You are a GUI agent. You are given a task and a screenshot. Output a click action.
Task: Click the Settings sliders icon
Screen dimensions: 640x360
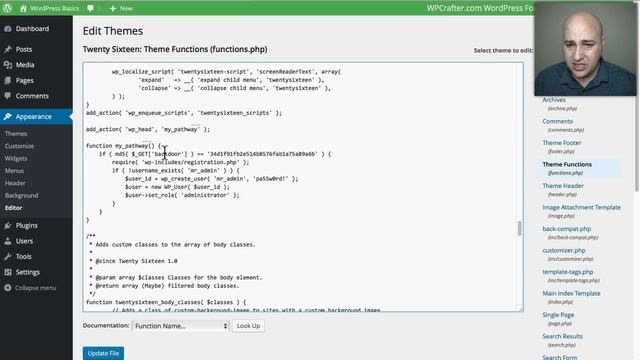(x=8, y=272)
